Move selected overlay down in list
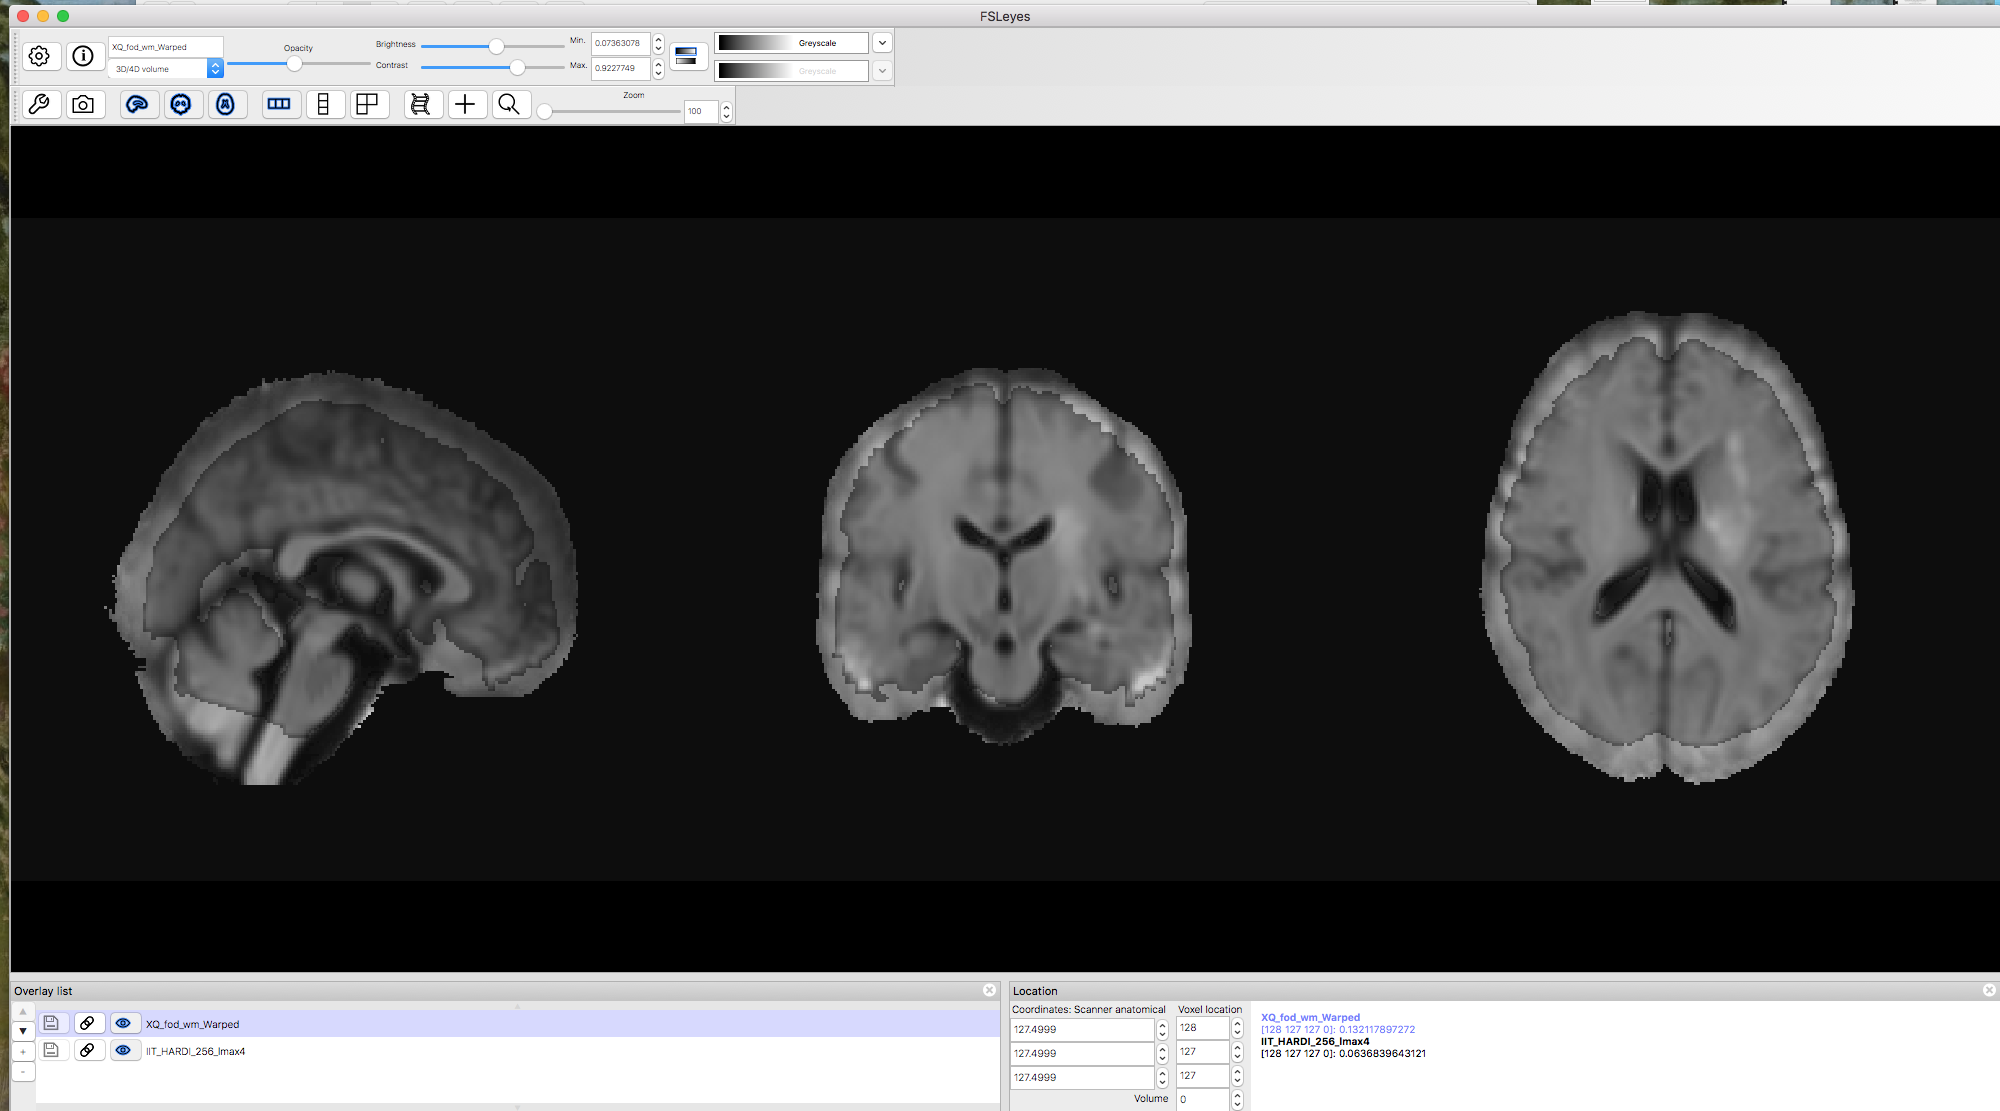The height and width of the screenshot is (1111, 2000). coord(23,1031)
